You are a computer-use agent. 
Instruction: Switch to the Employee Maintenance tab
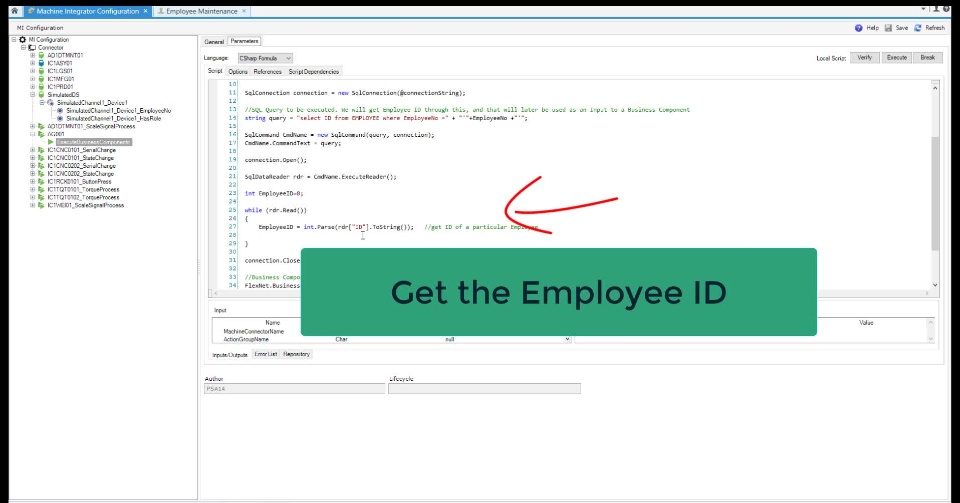point(201,11)
